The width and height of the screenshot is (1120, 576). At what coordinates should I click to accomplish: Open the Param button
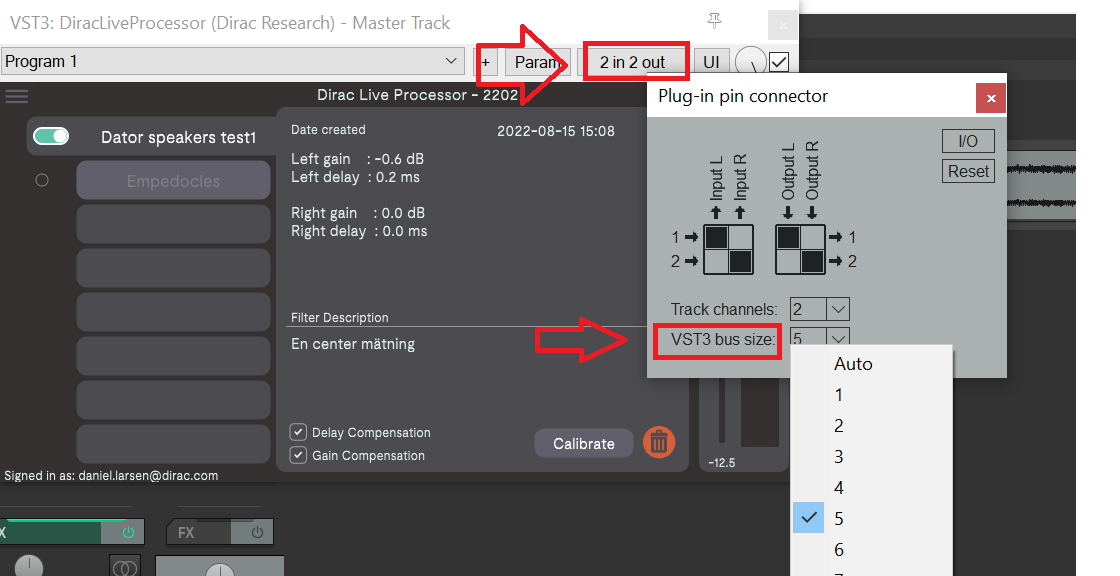538,62
